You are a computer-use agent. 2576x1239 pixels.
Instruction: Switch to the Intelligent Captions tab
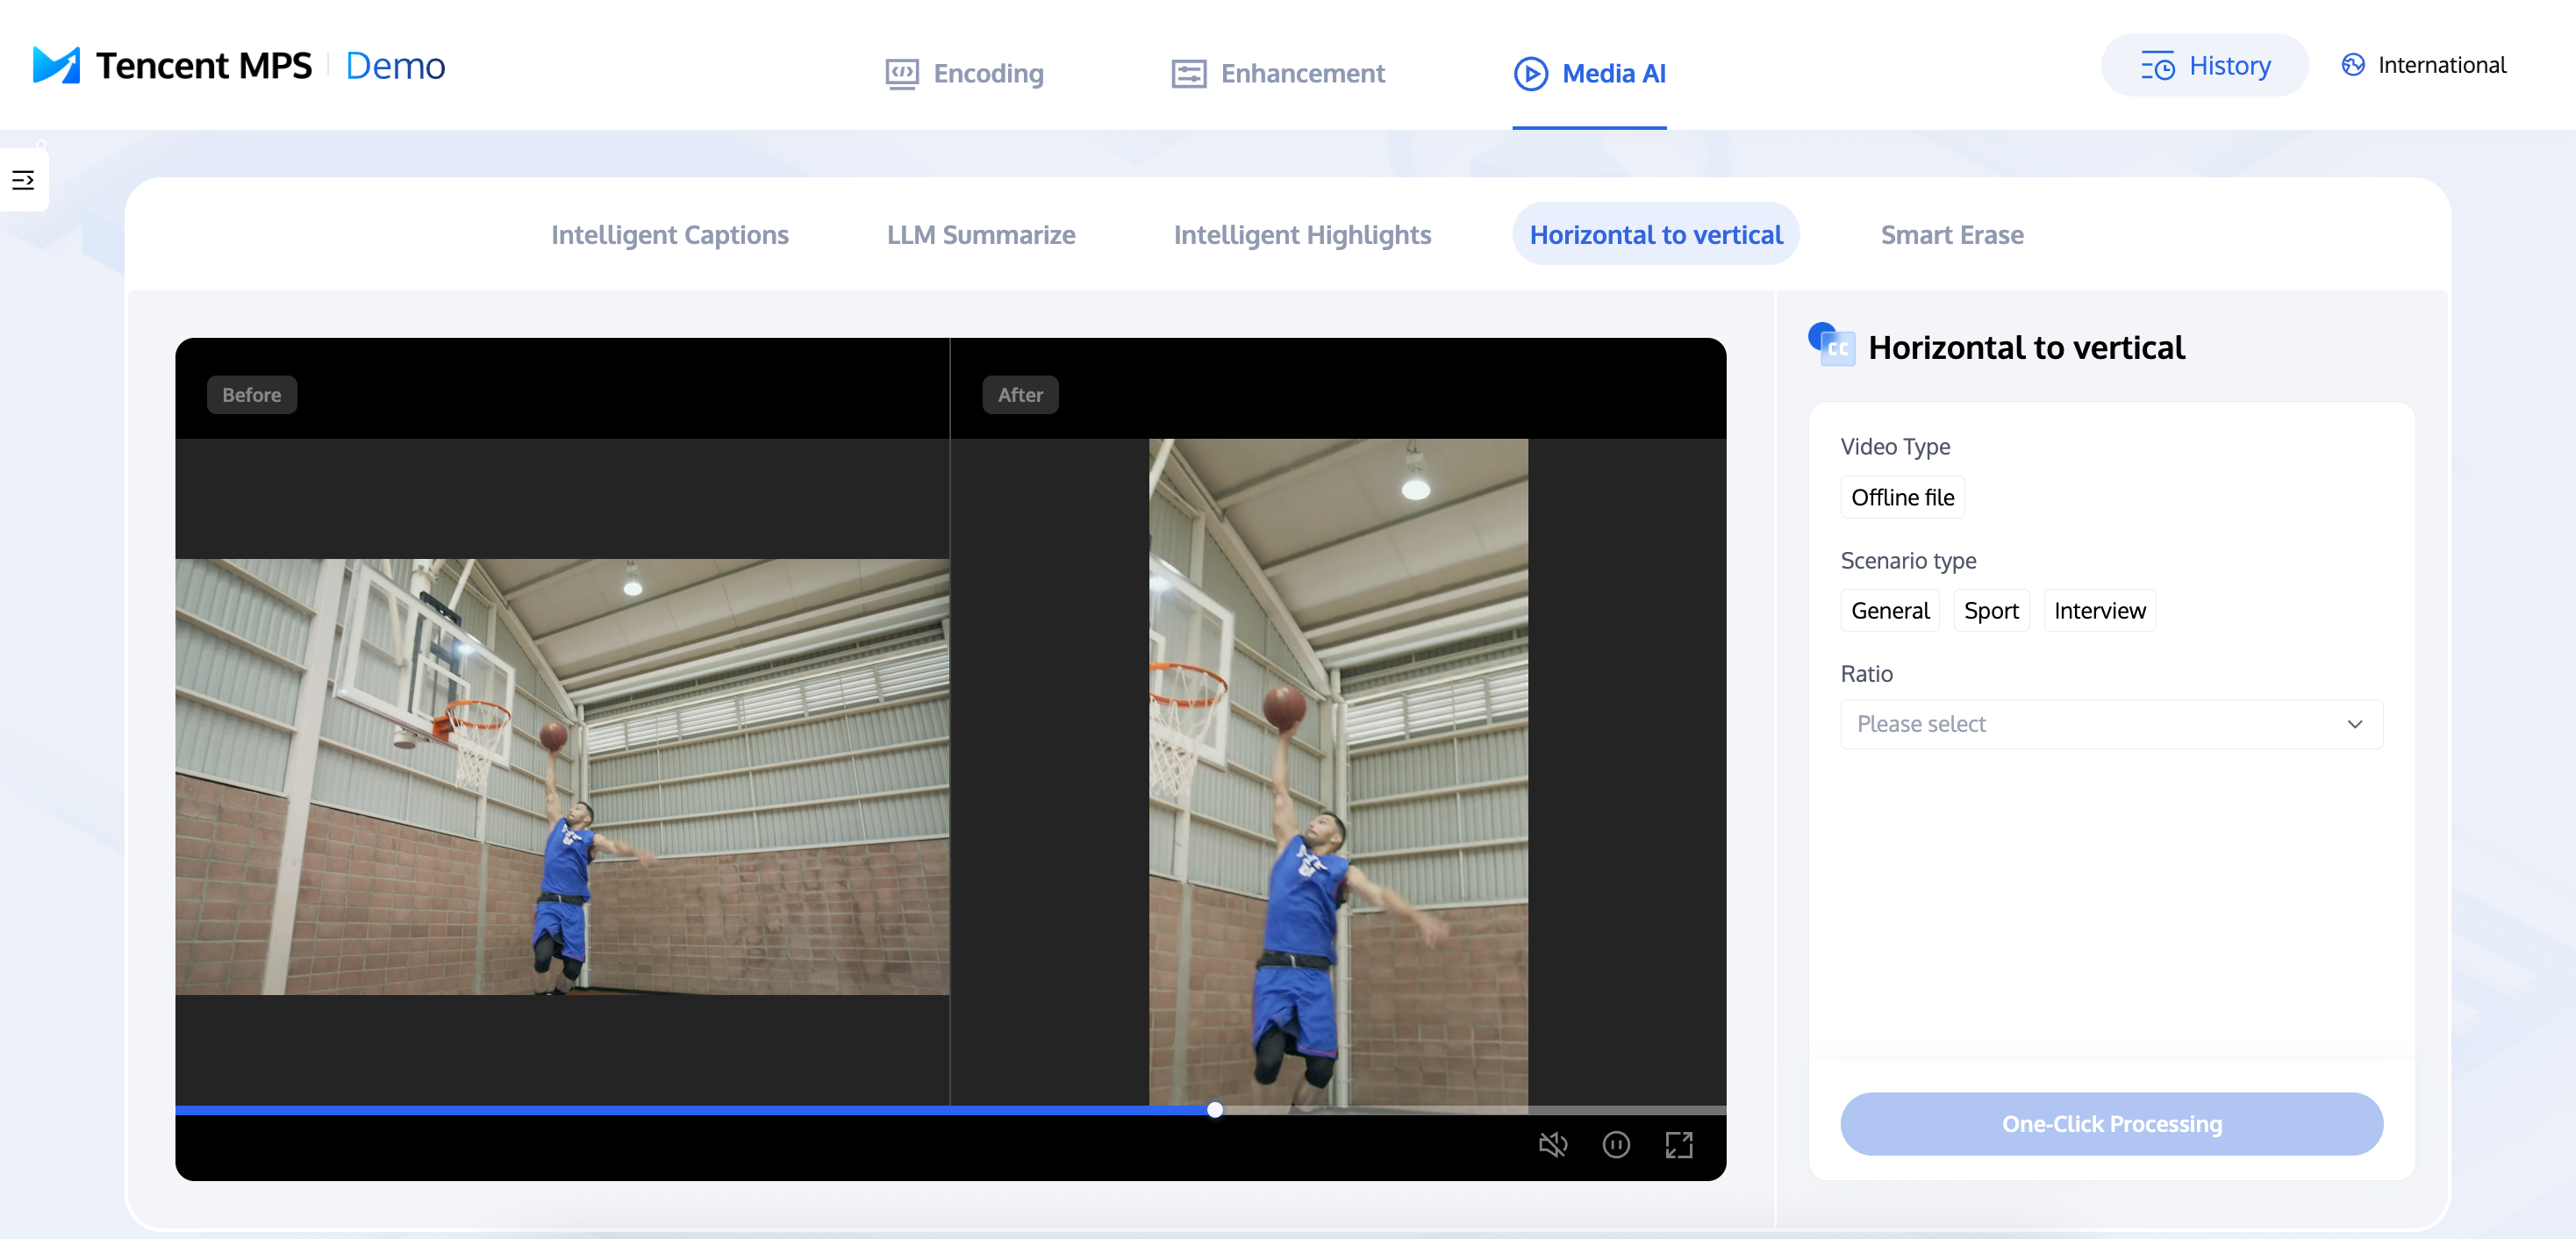(x=669, y=234)
